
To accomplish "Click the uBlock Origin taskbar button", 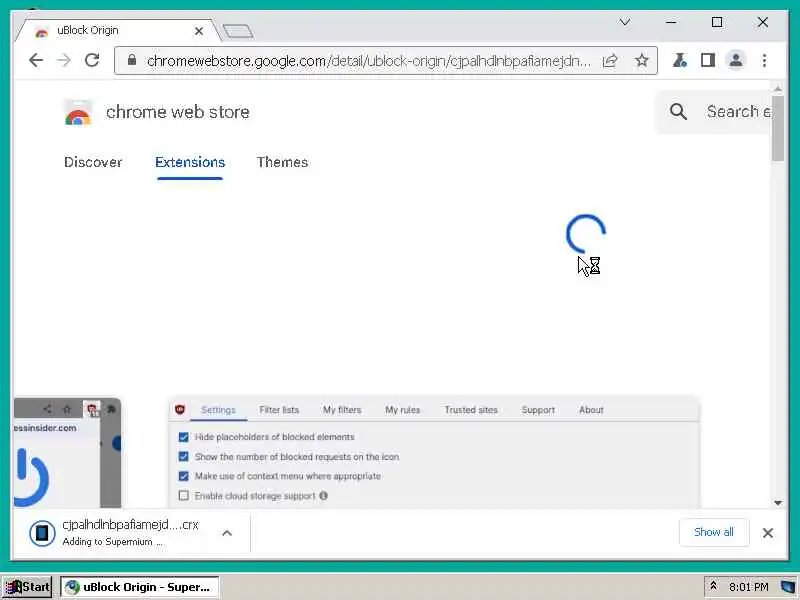I will 139,587.
